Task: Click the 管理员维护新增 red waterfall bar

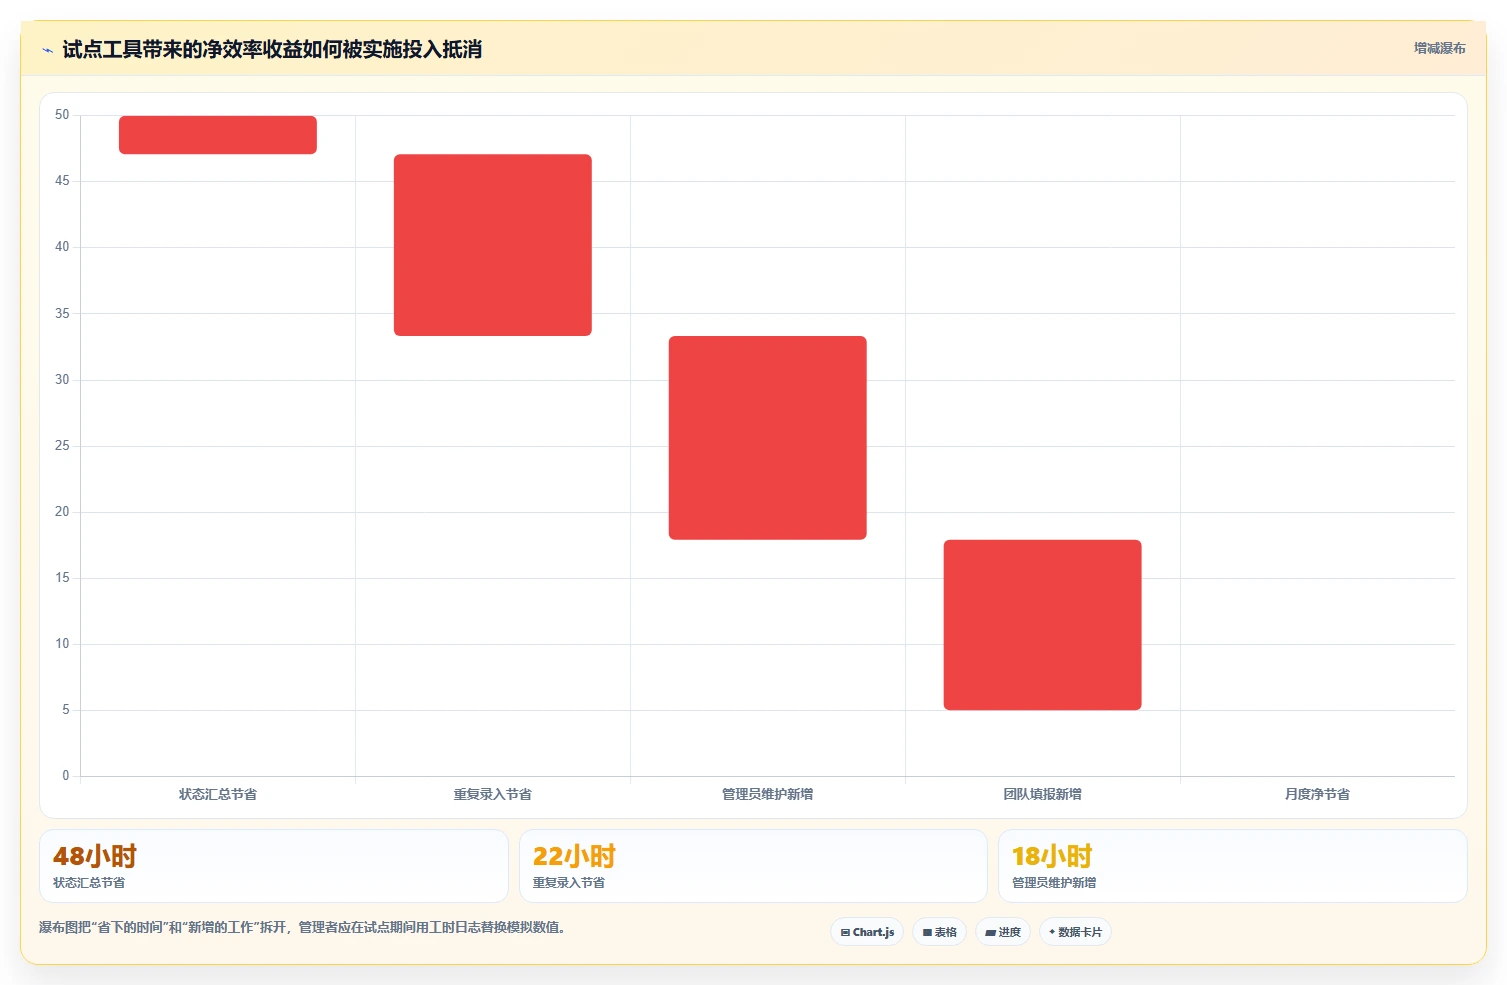Action: point(768,438)
